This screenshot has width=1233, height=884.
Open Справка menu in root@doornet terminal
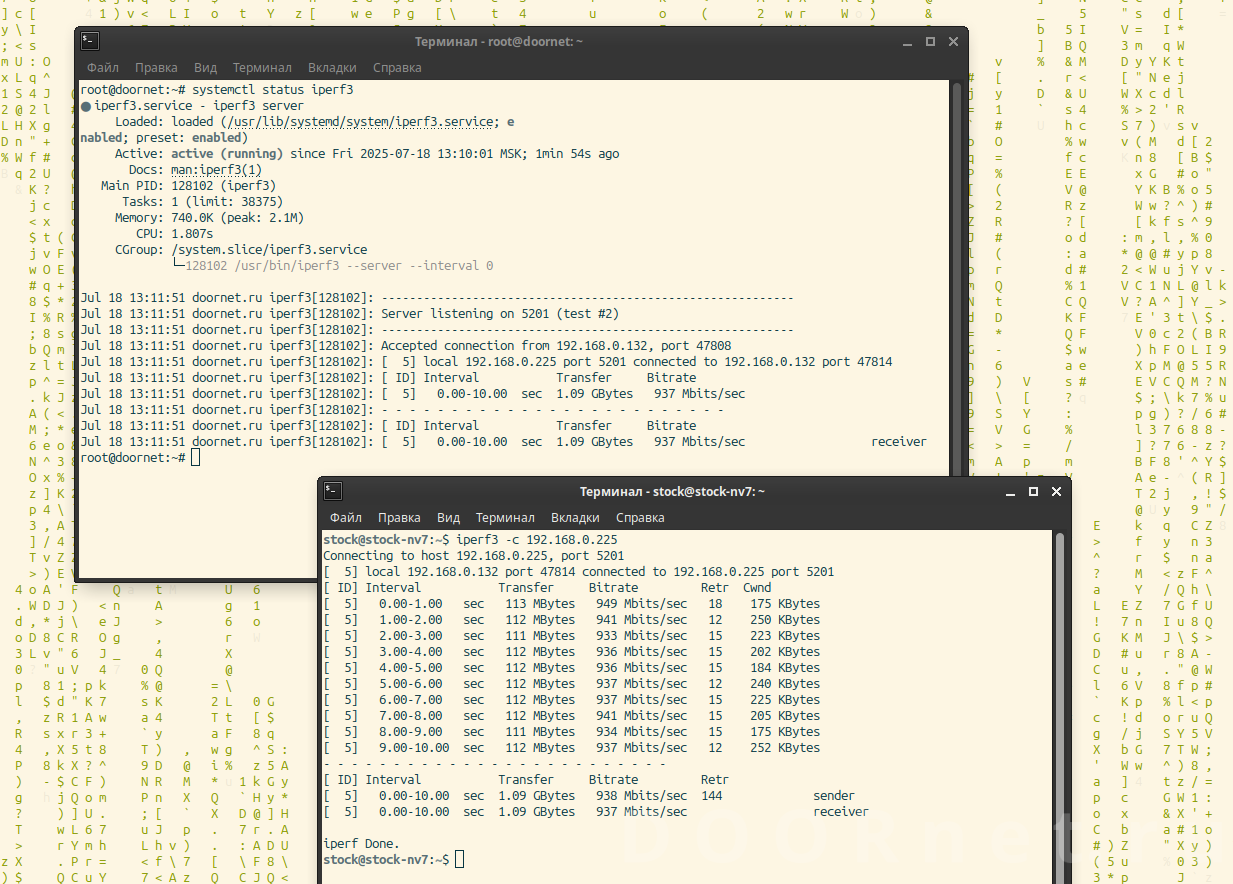pos(397,68)
